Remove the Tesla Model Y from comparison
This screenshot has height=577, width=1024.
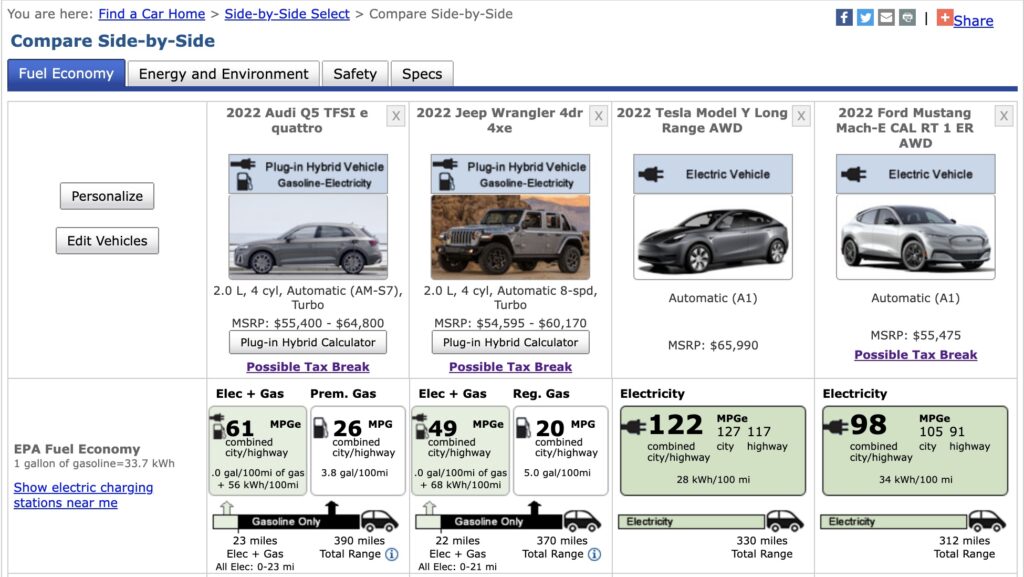801,116
